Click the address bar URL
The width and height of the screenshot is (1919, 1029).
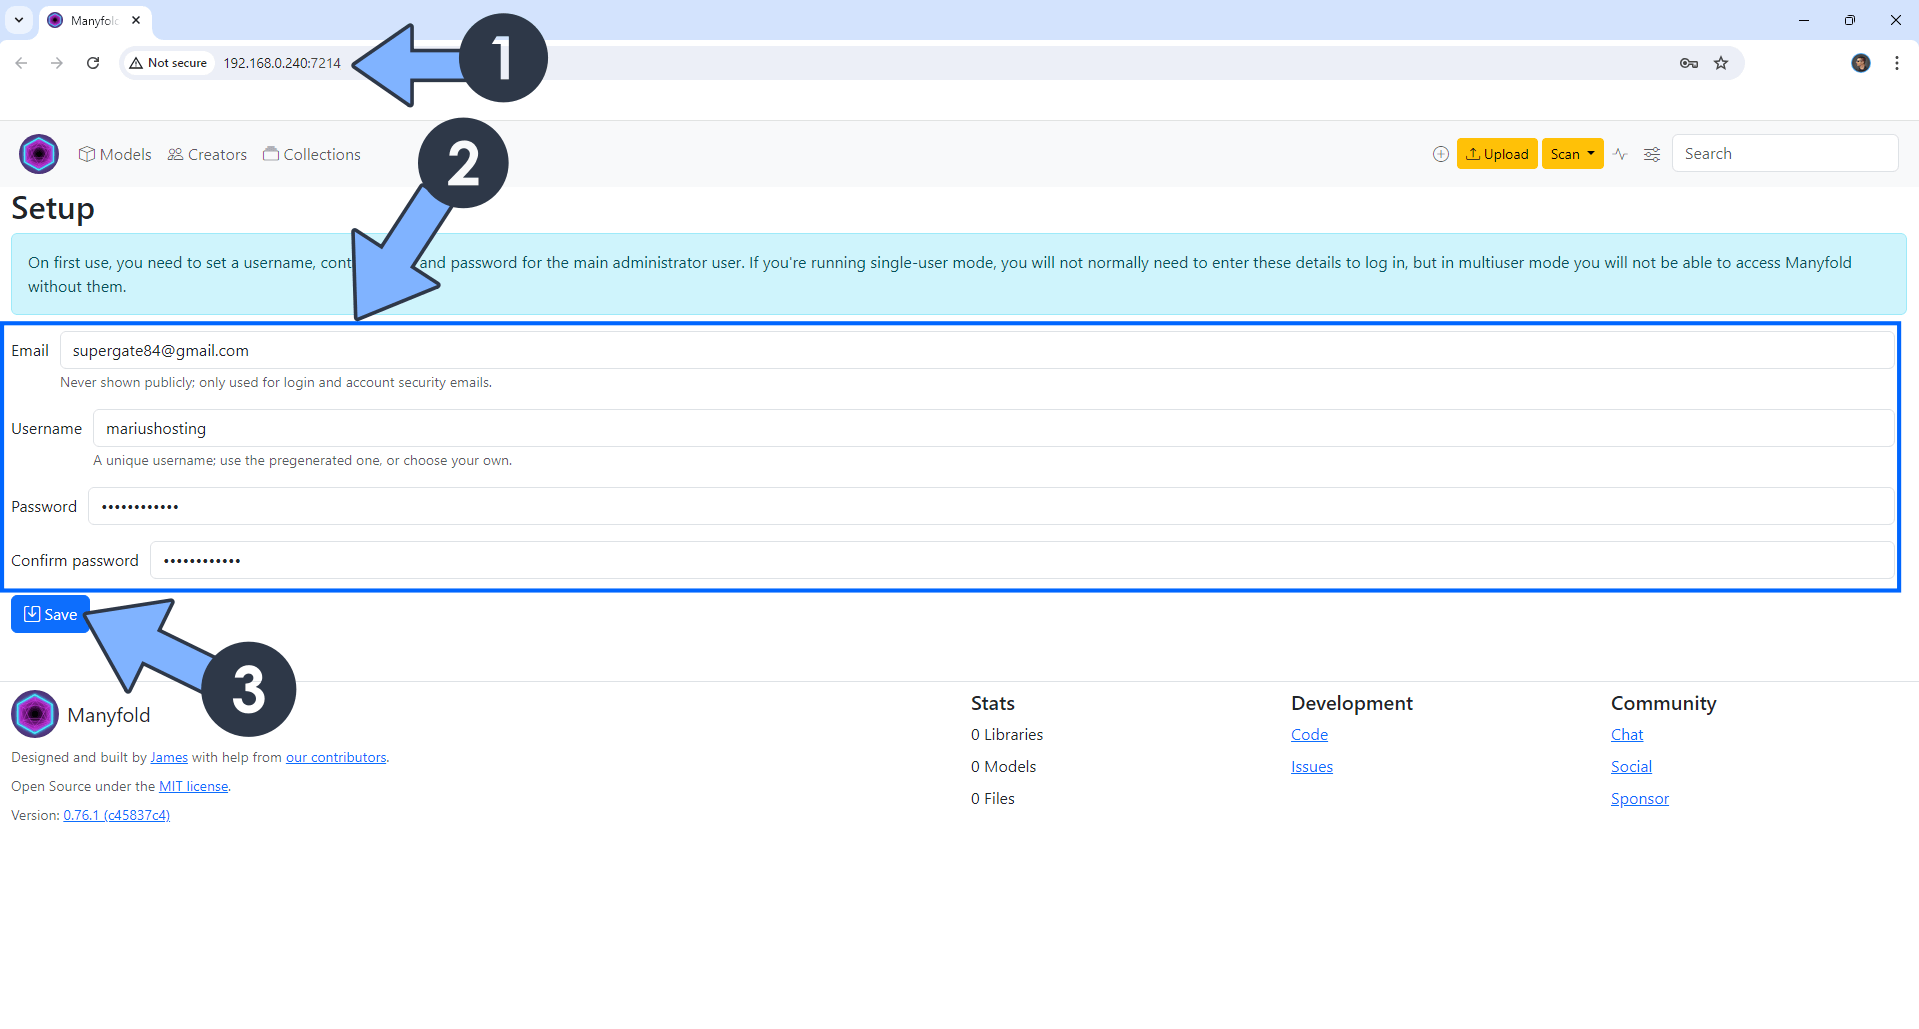(x=282, y=63)
